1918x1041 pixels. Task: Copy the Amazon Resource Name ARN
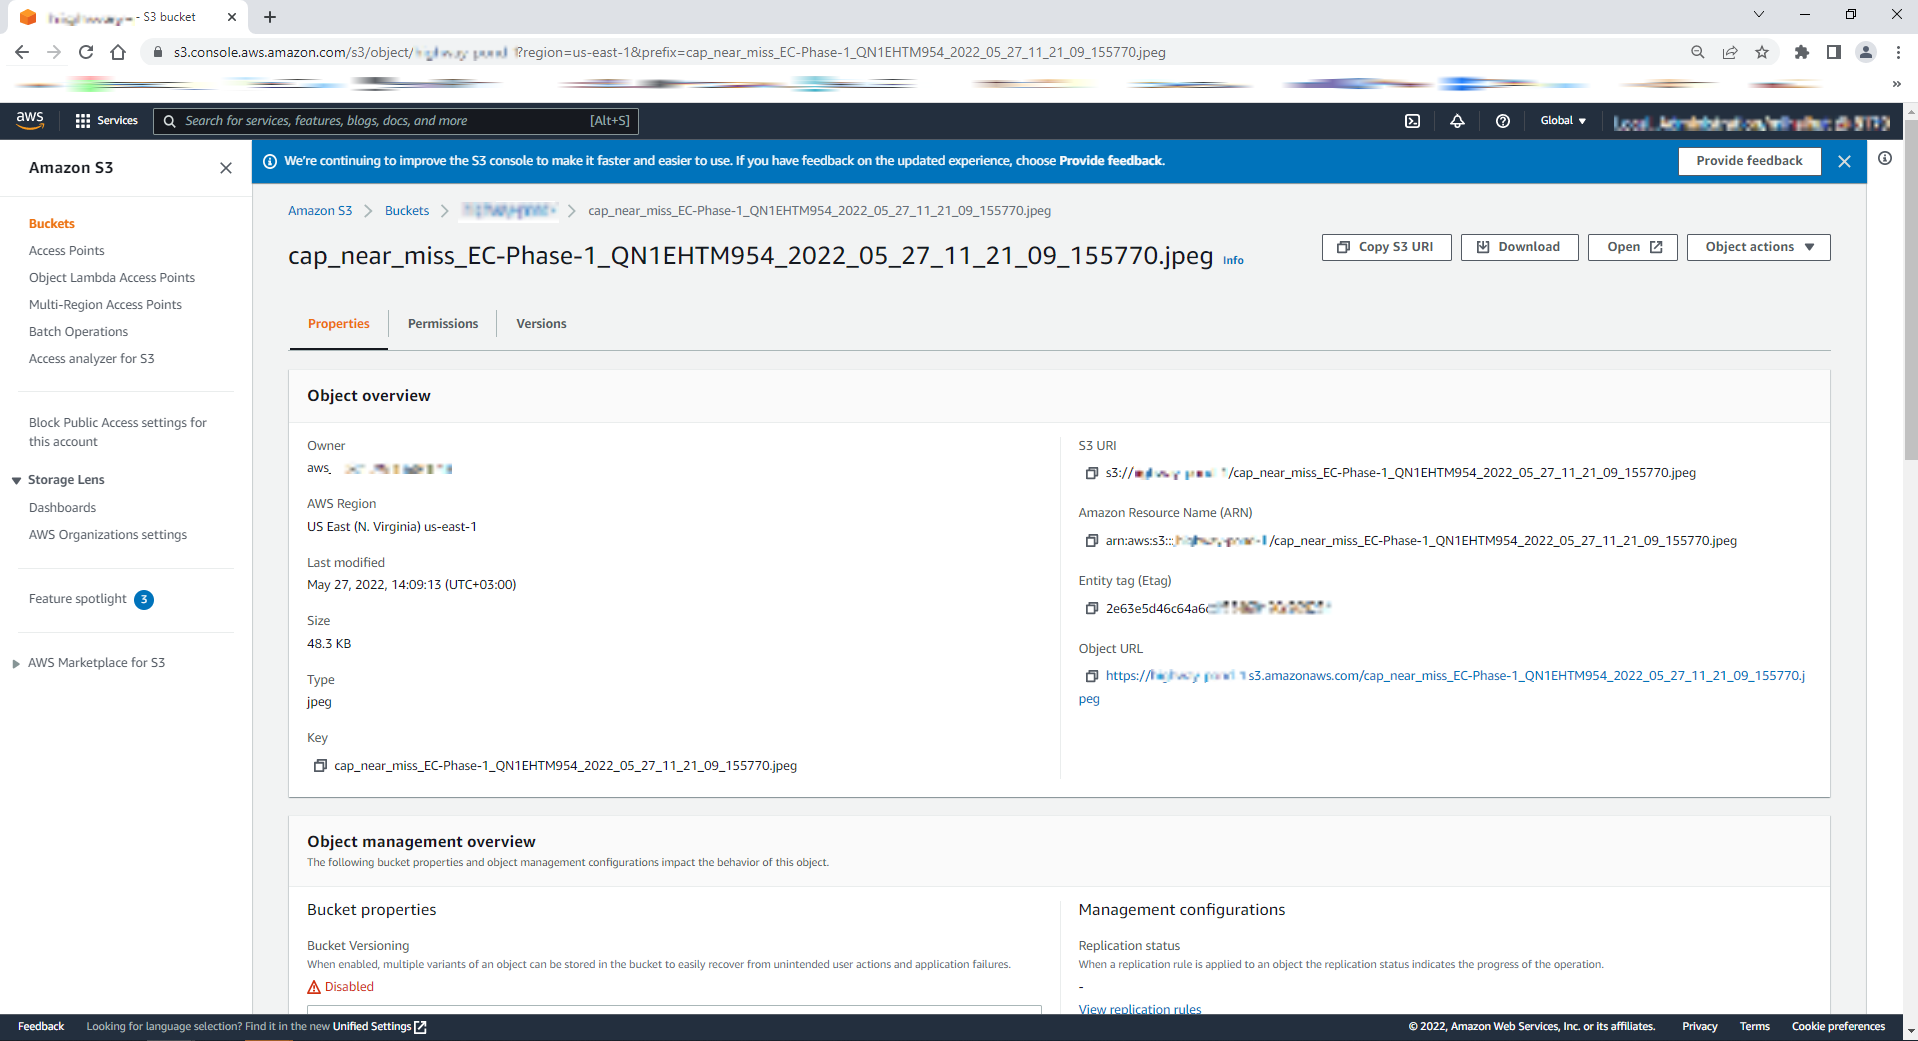pyautogui.click(x=1092, y=541)
